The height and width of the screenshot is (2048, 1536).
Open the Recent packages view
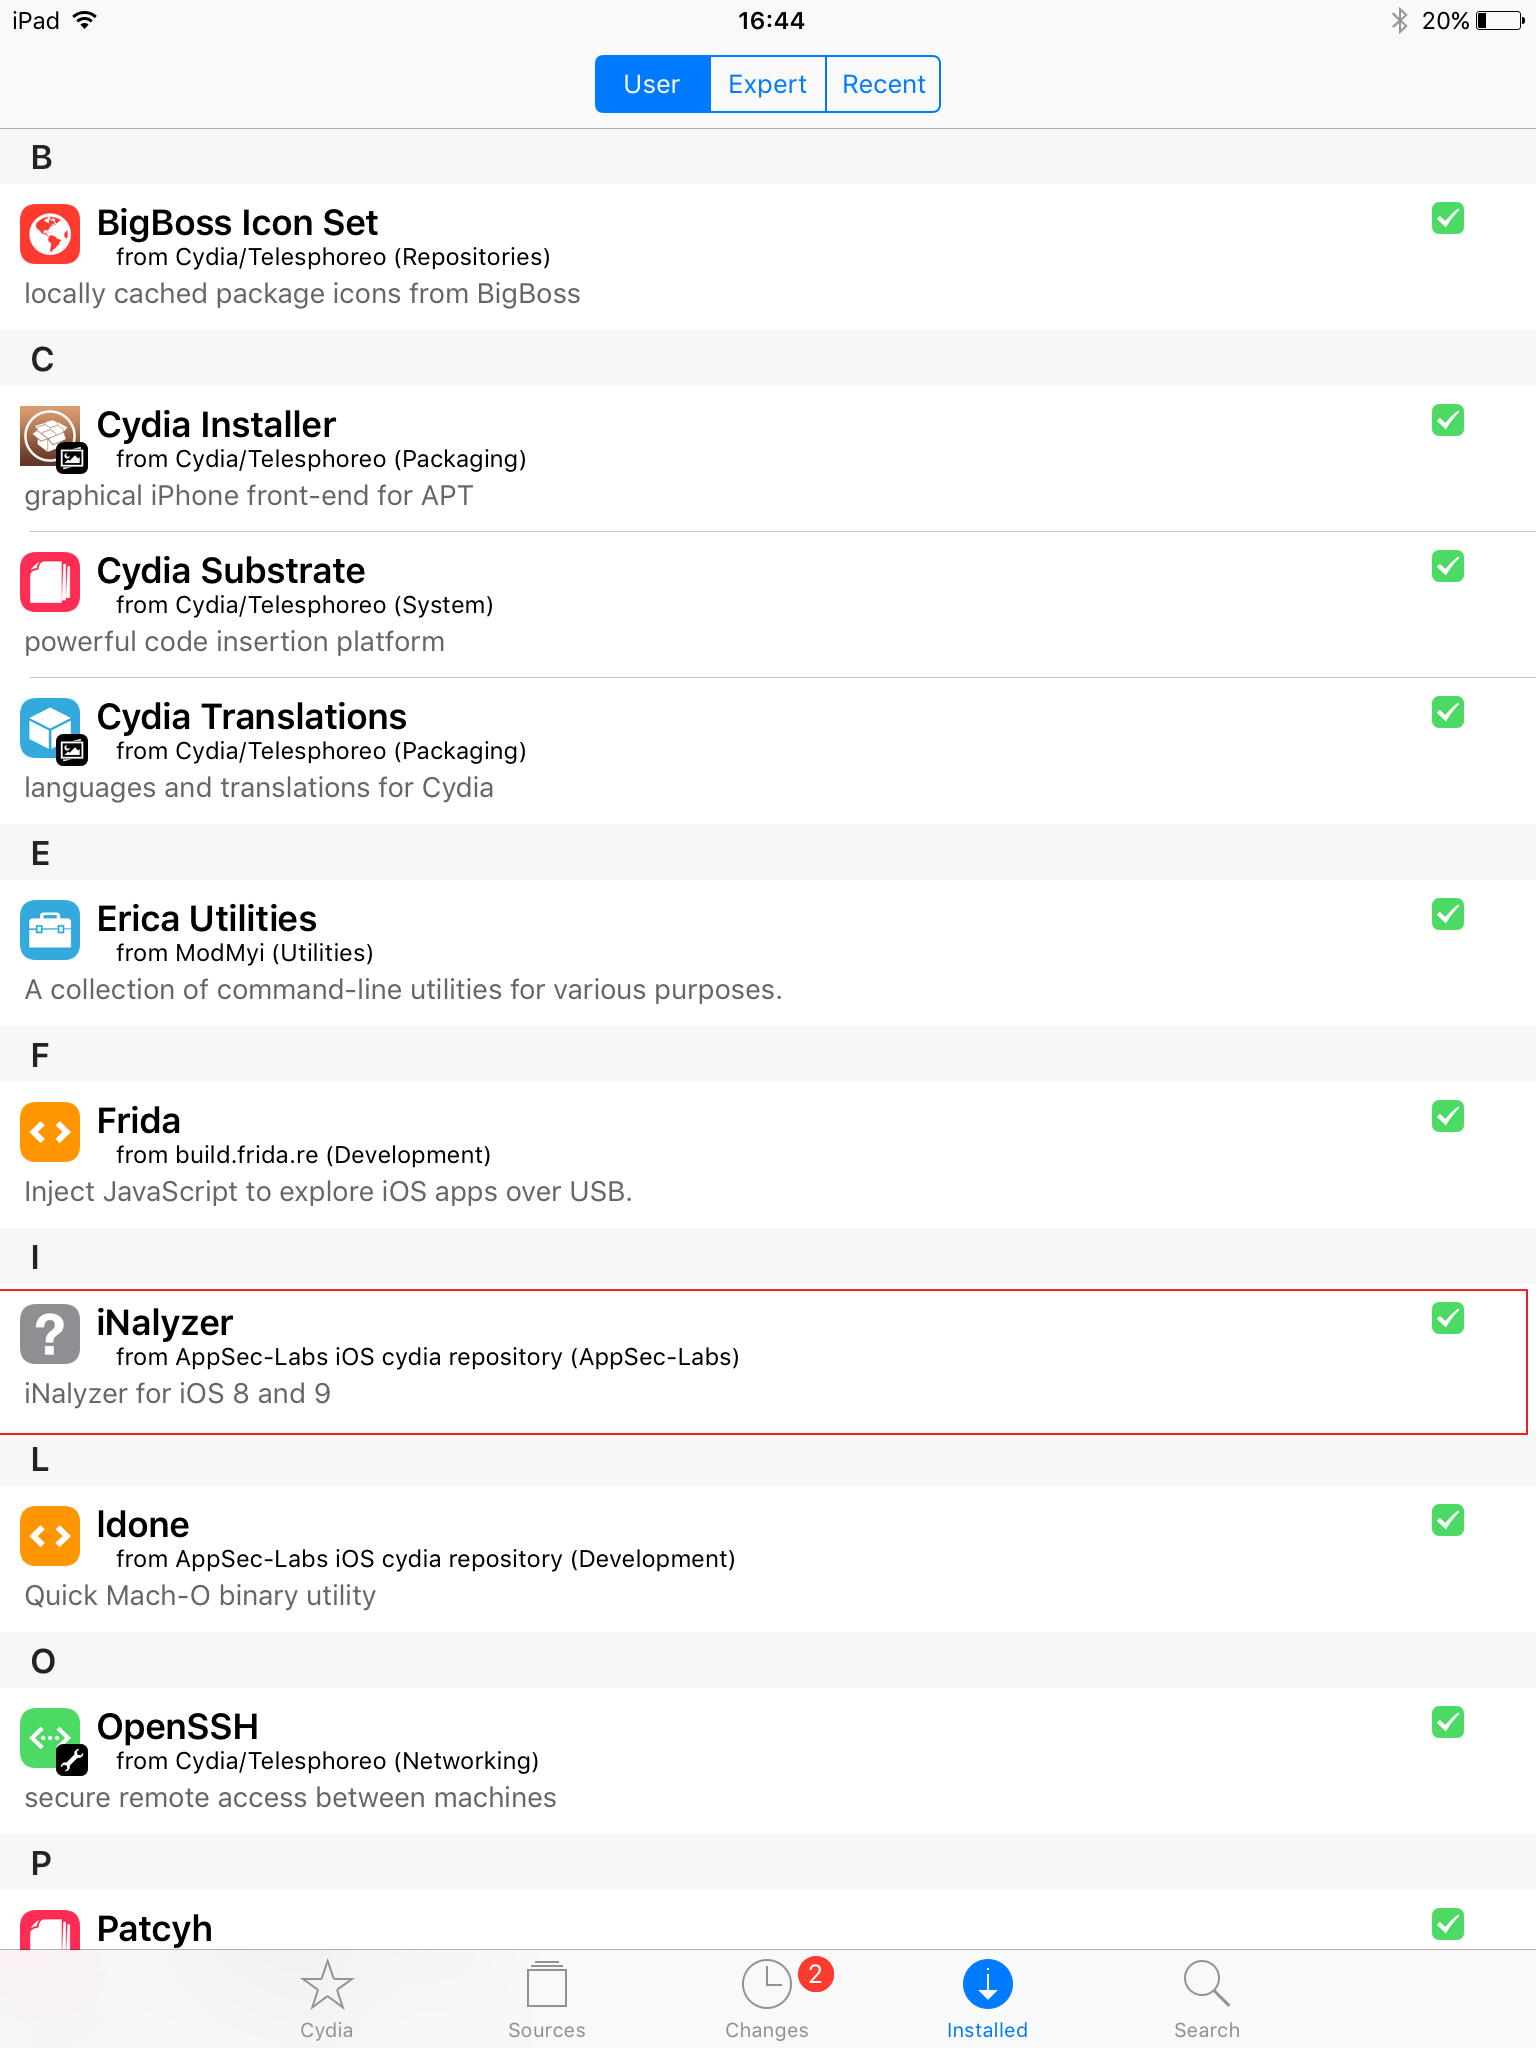[x=883, y=84]
